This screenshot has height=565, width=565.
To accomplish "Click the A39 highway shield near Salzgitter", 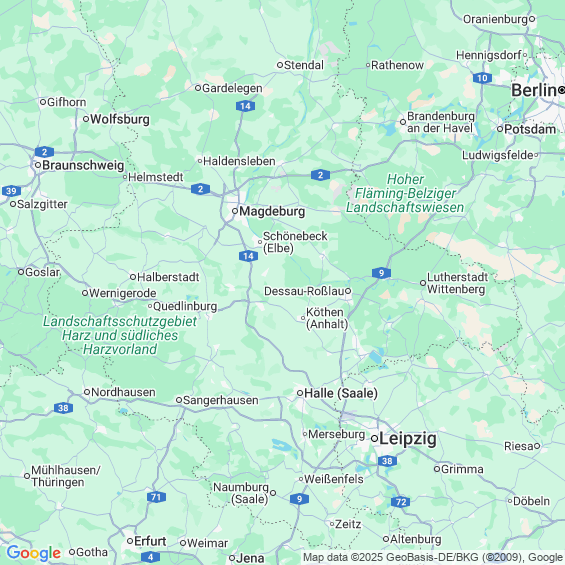I will (11, 191).
